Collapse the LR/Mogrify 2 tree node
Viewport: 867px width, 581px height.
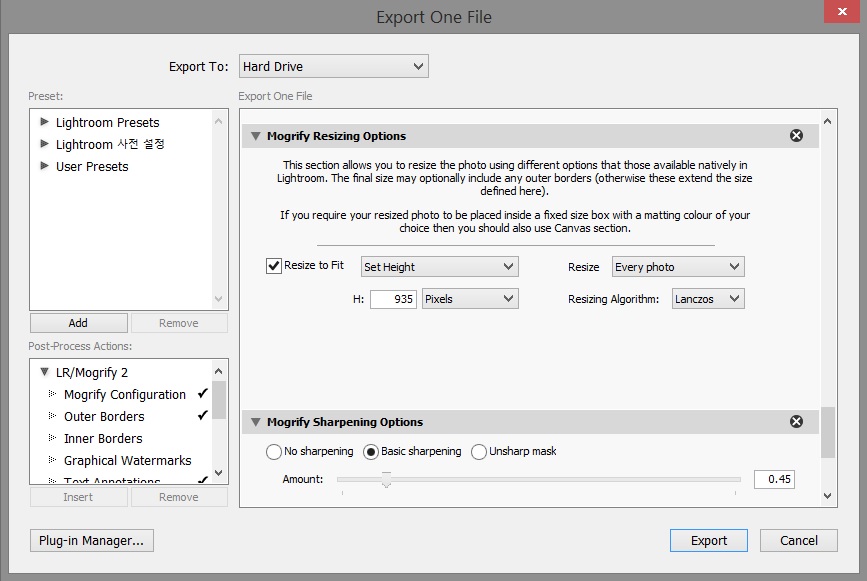point(44,372)
